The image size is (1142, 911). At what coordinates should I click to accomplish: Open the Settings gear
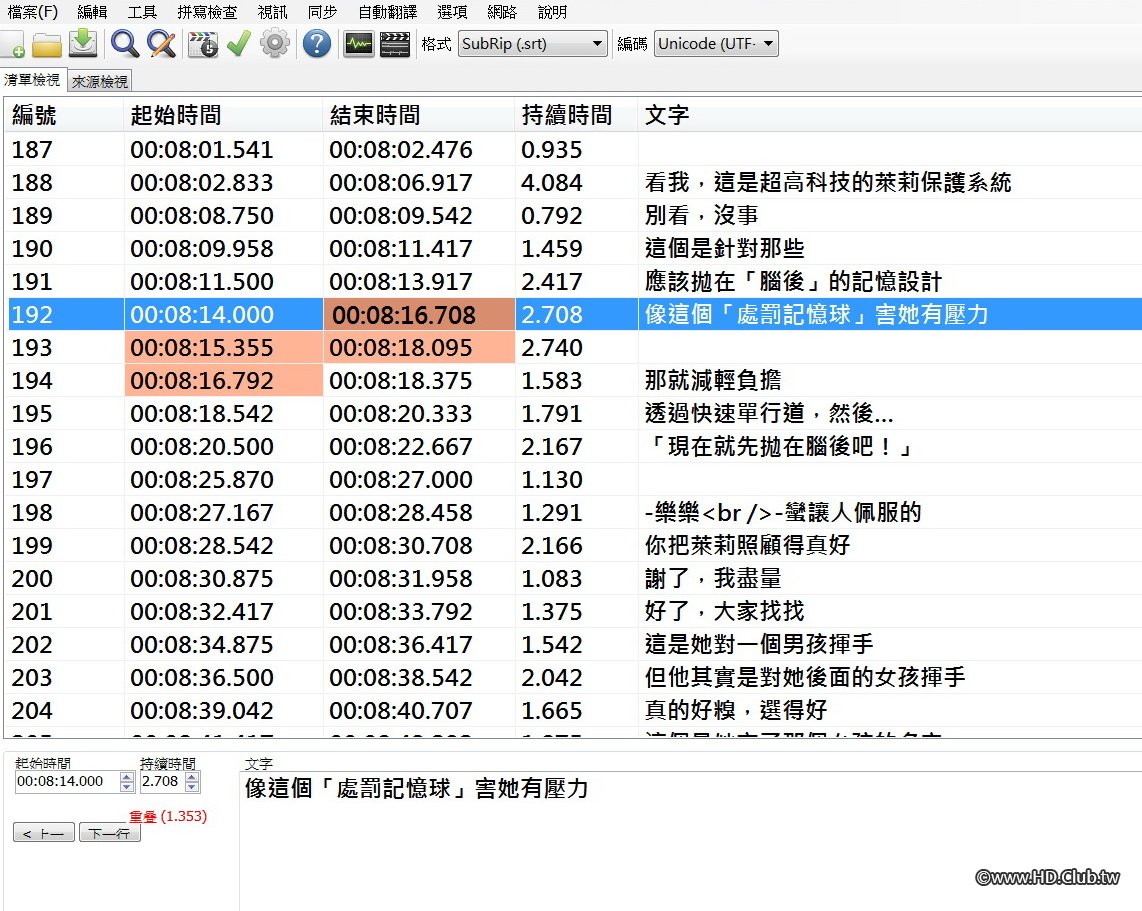[274, 44]
